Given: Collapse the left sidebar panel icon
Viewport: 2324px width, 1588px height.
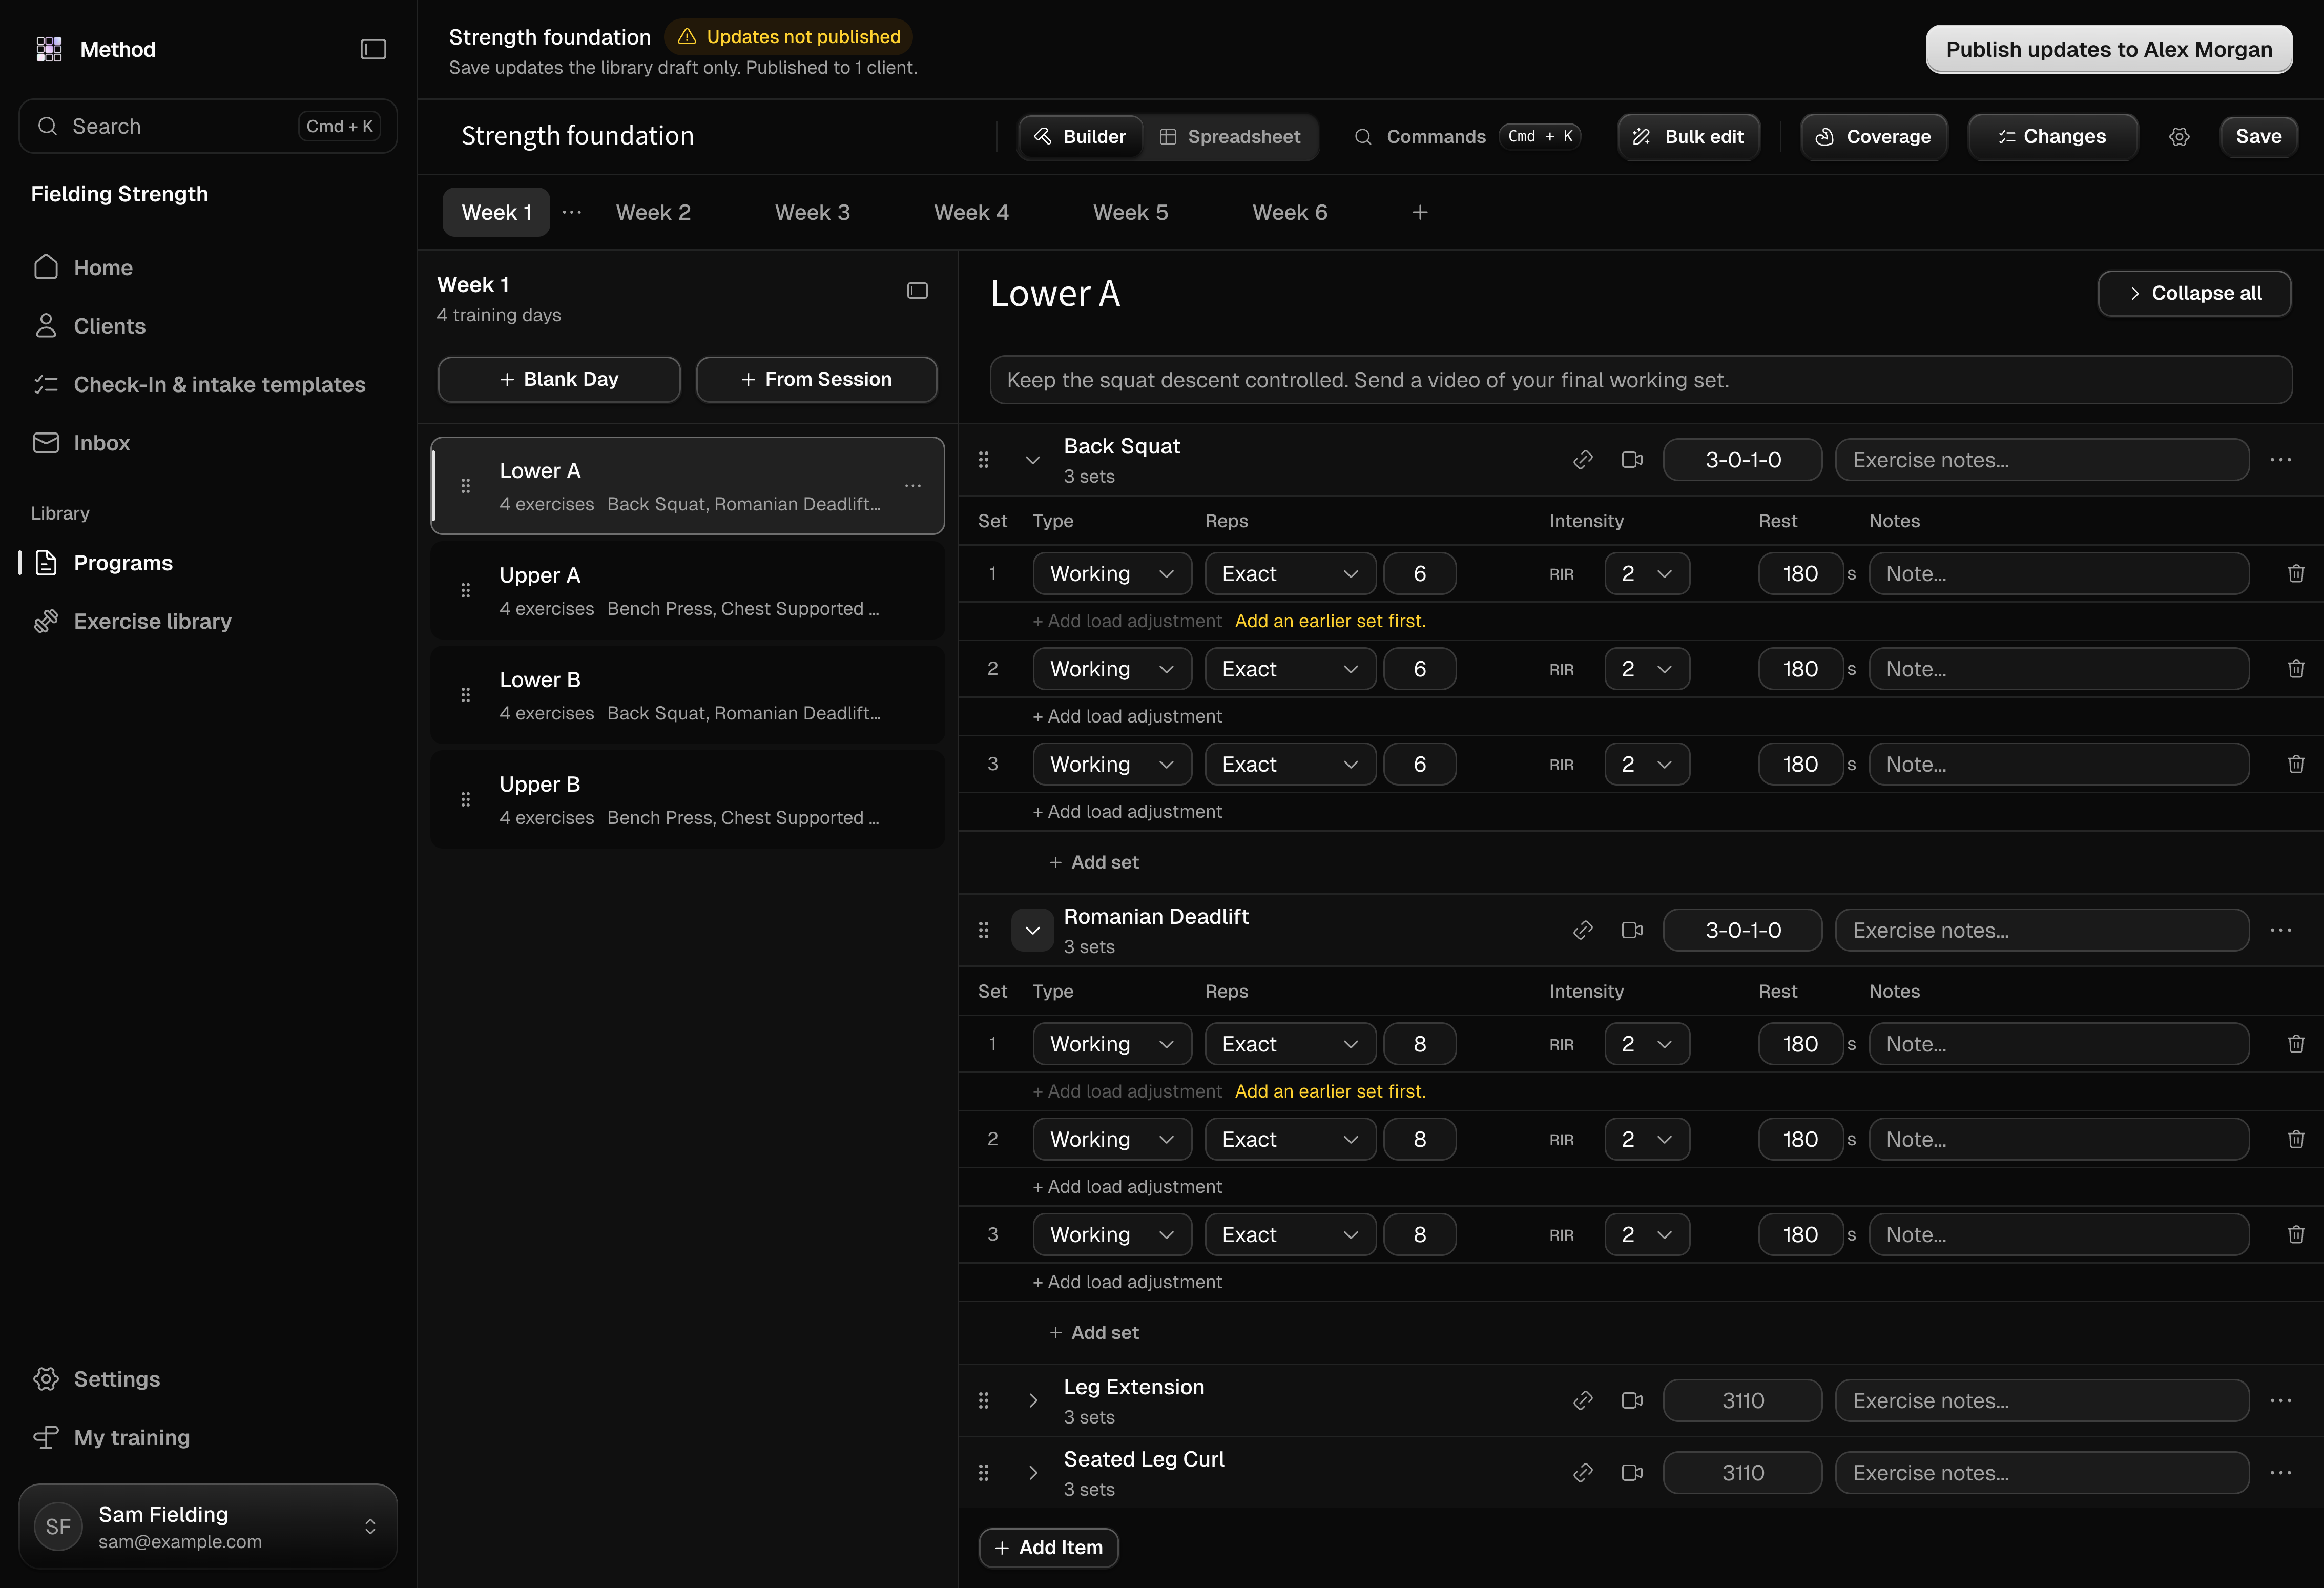Looking at the screenshot, I should (373, 49).
